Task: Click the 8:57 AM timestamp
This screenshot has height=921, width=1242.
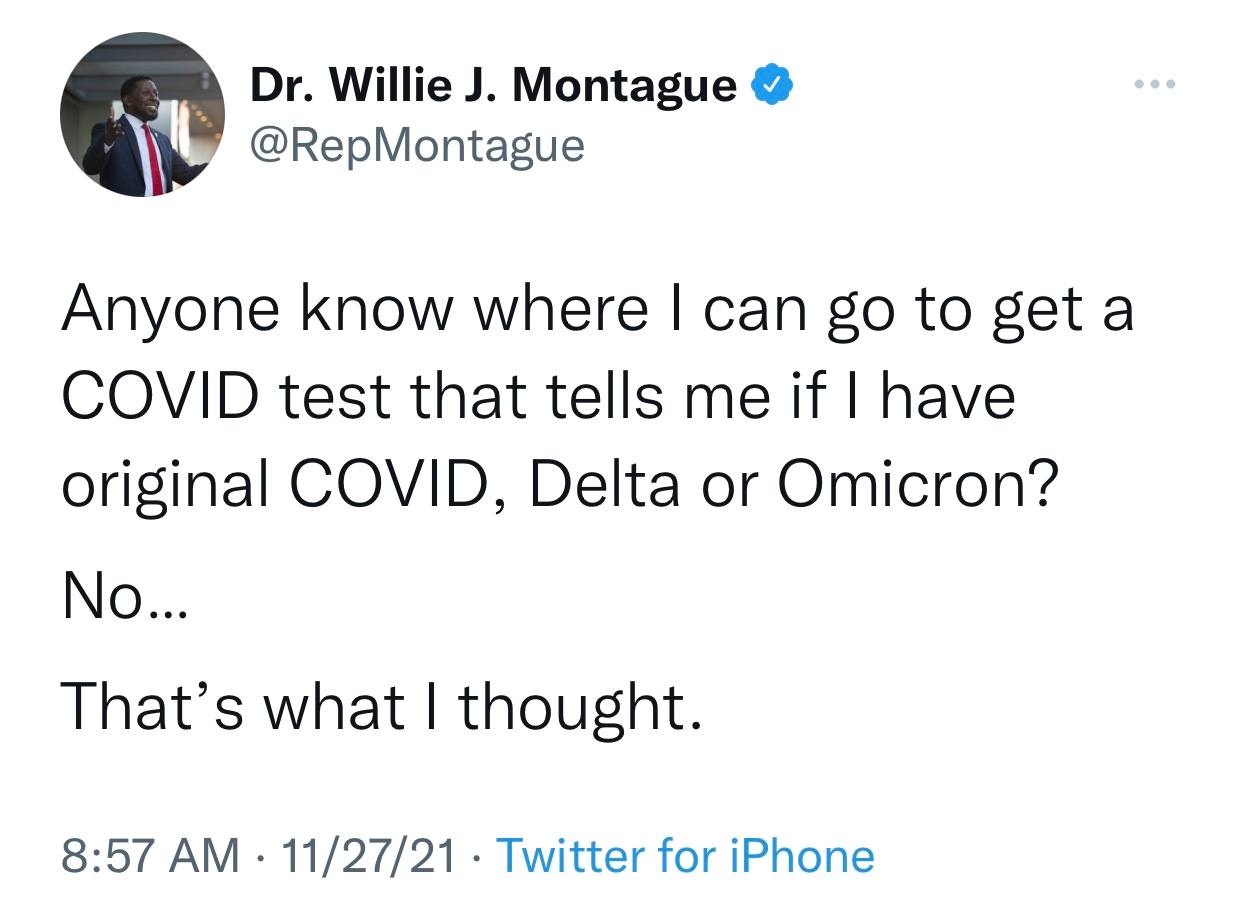Action: (x=151, y=856)
